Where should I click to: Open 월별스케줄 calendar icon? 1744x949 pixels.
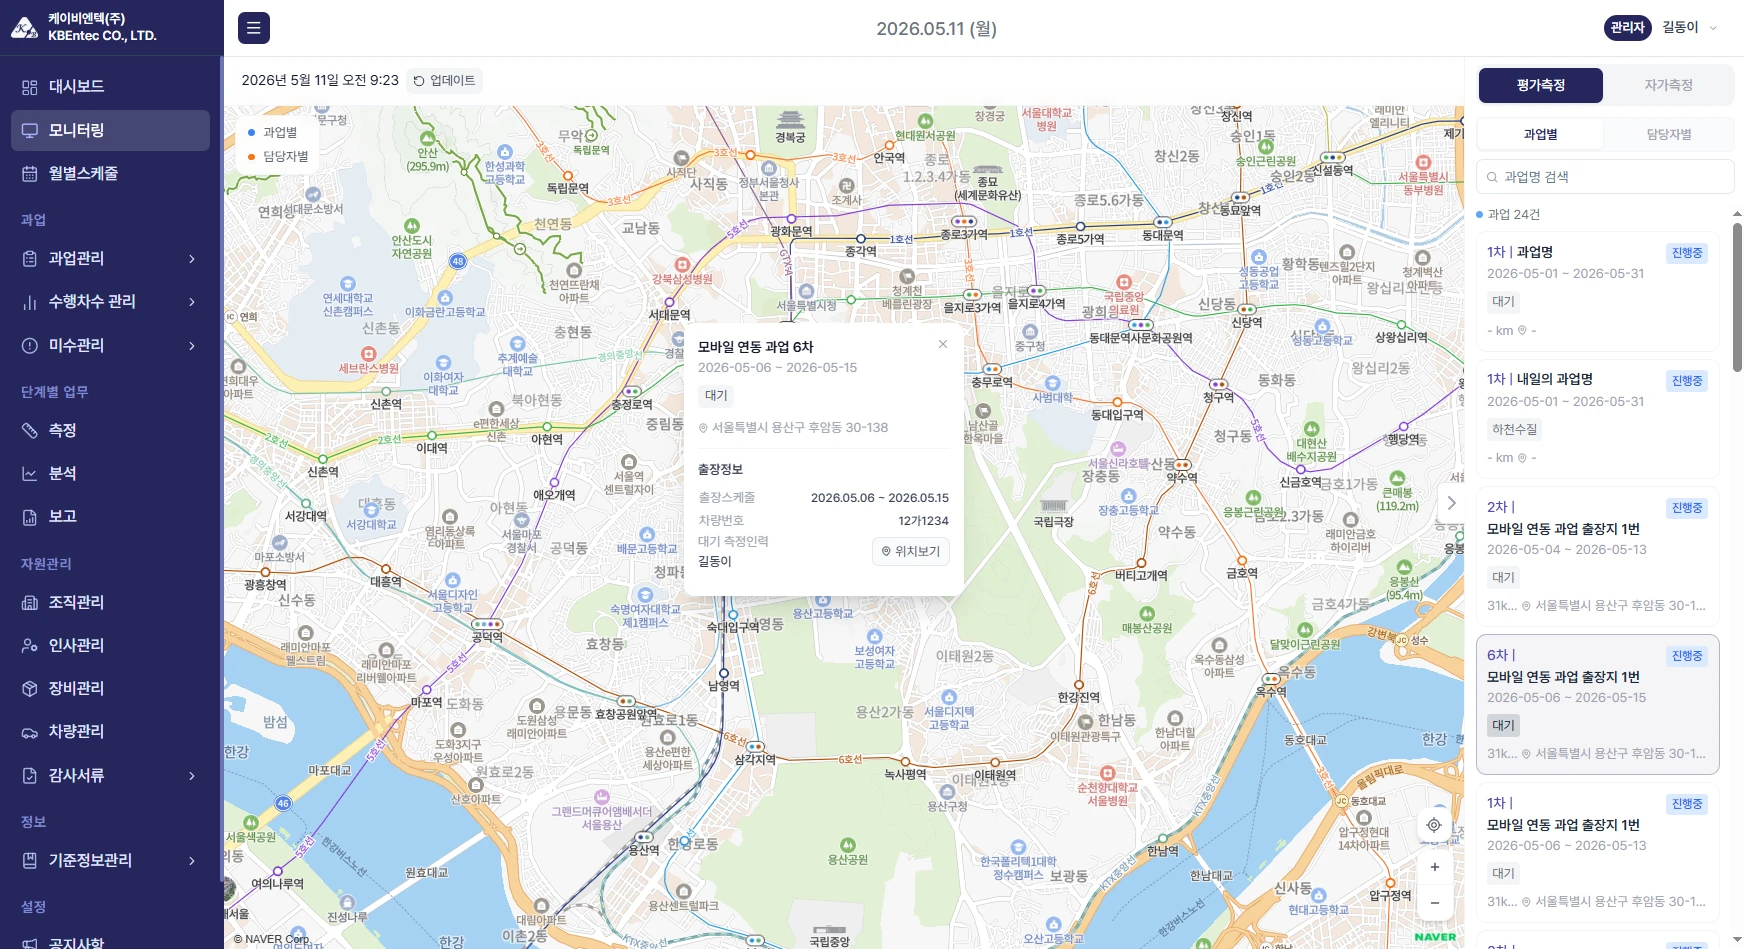coord(30,174)
